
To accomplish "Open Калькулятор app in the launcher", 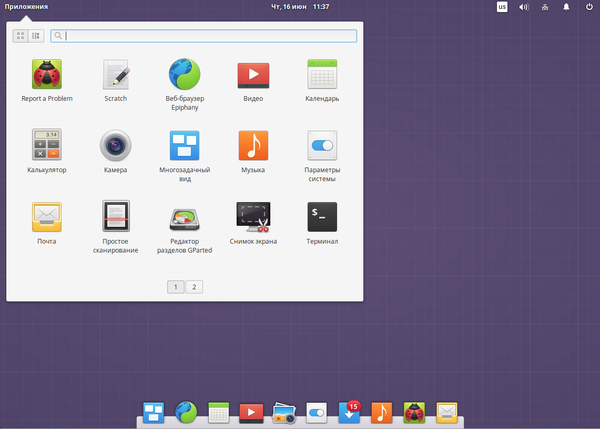I will pos(47,145).
